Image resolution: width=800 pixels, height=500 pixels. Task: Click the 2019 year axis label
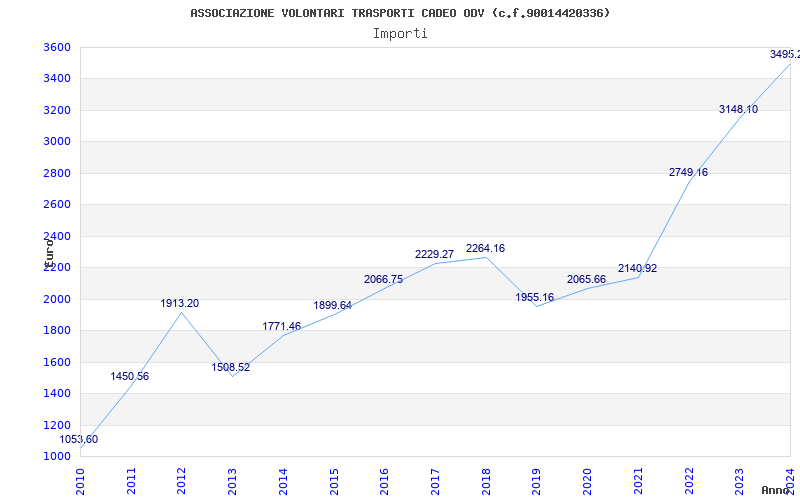537,482
